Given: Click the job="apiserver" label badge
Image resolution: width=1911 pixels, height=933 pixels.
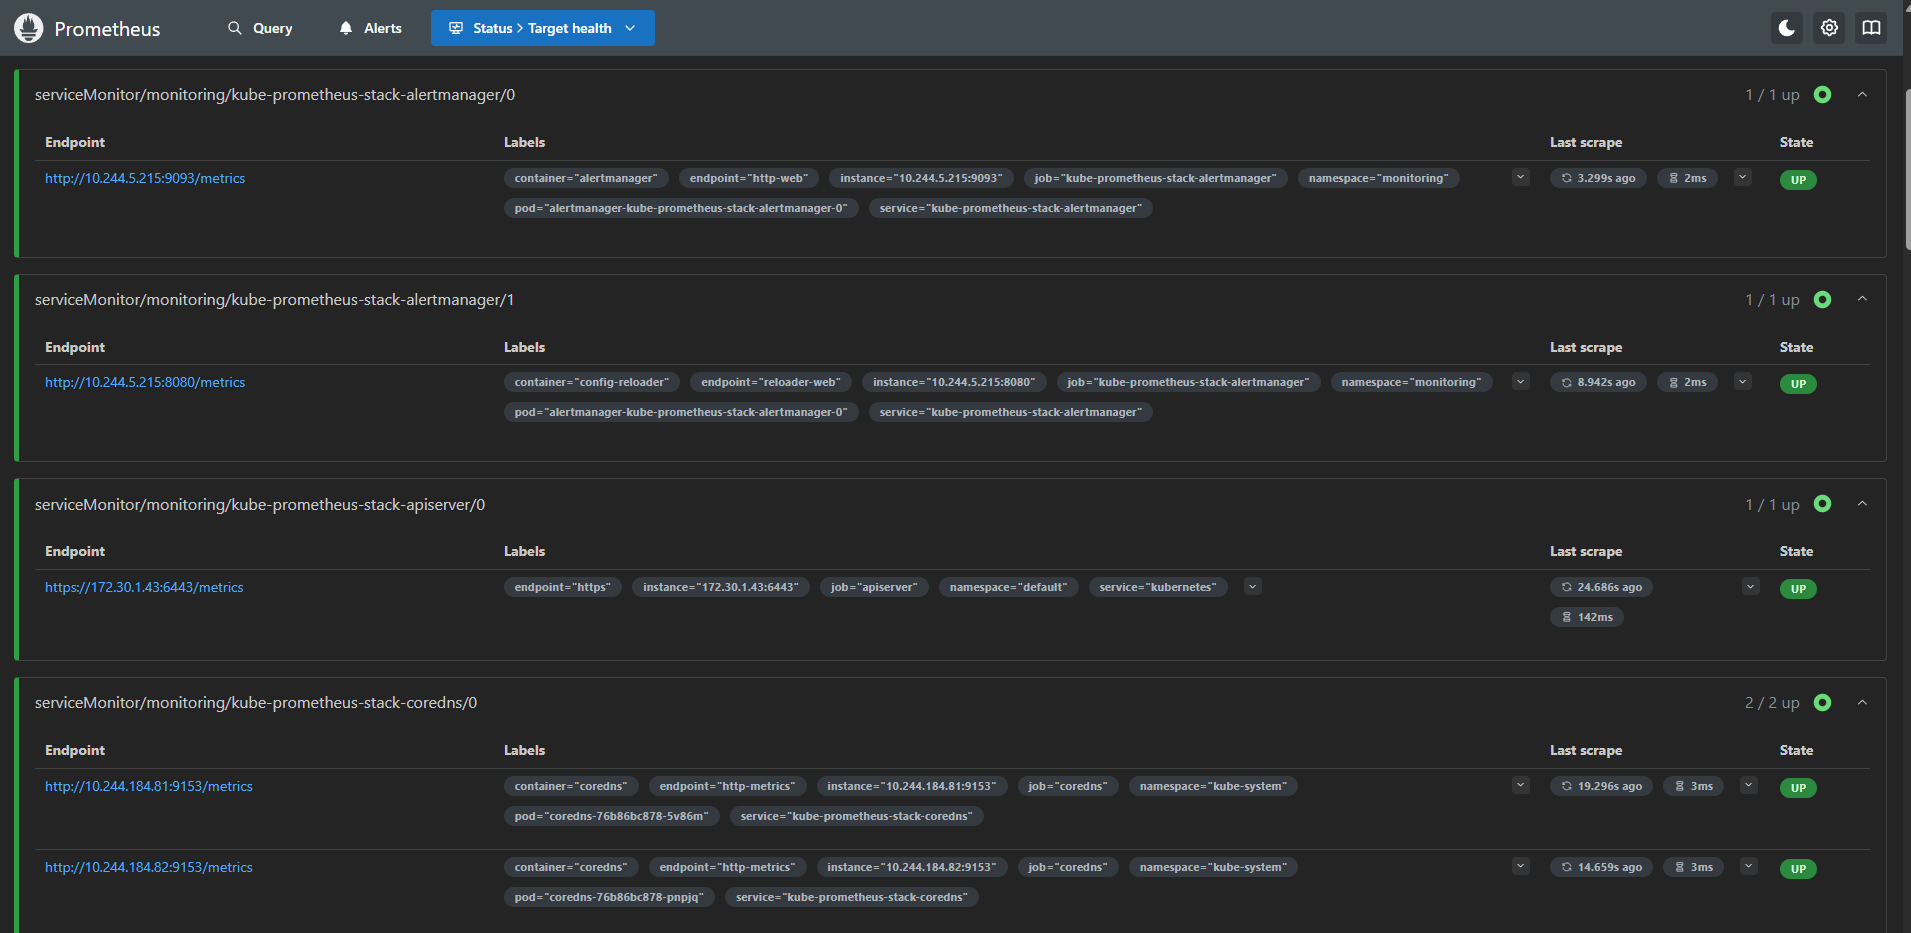Looking at the screenshot, I should coord(874,587).
